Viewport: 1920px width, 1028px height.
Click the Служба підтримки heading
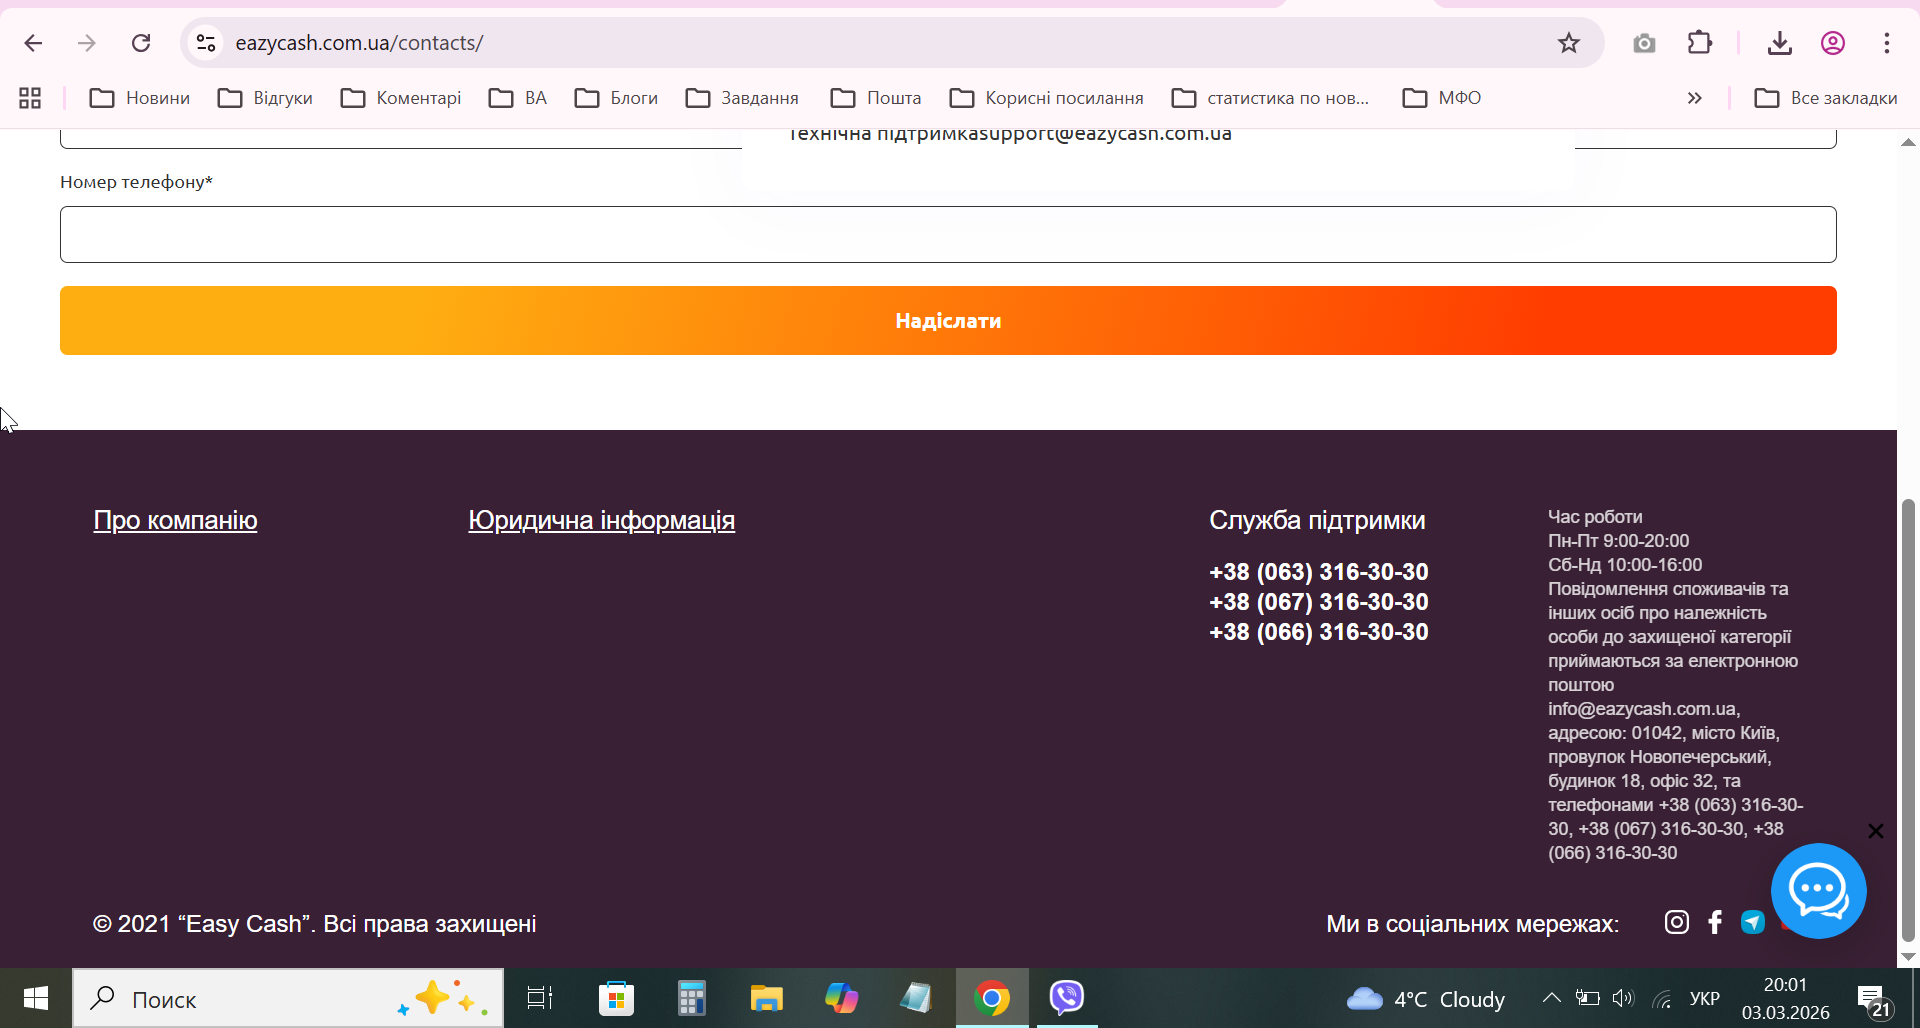1317,520
